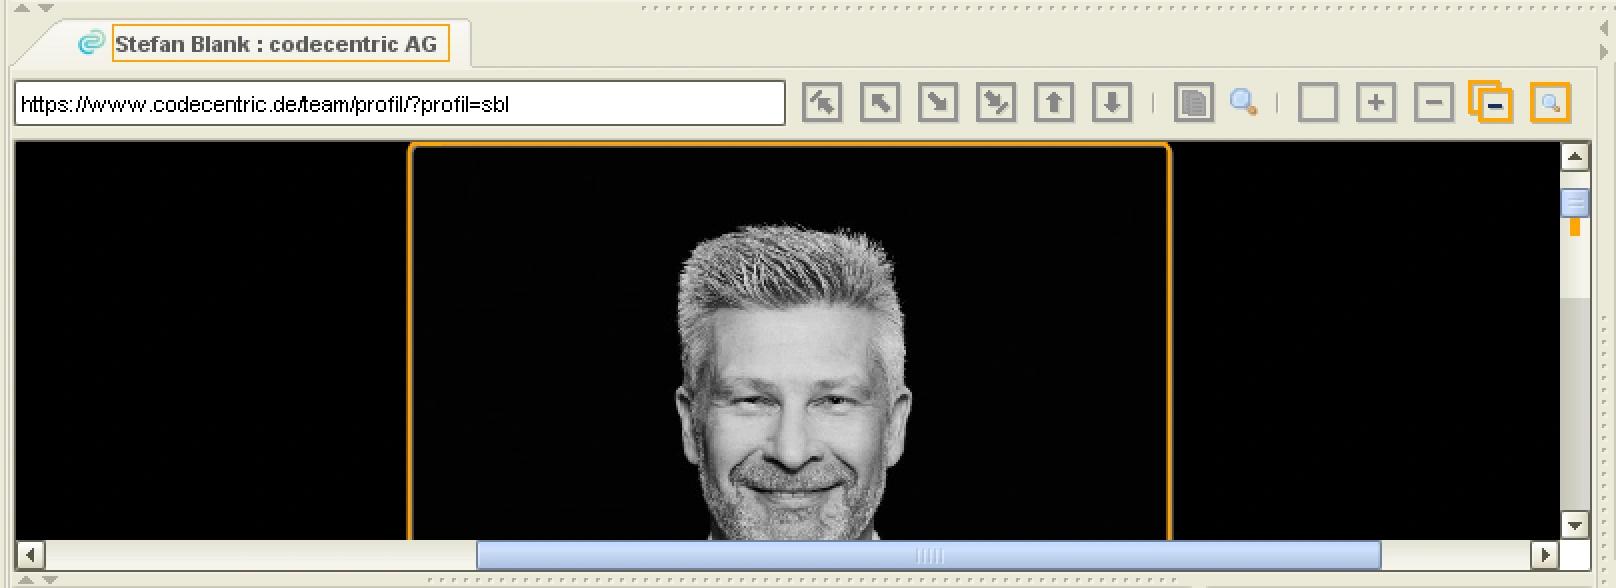
Task: Click the codecentric logo icon on the tab
Action: [x=91, y=44]
